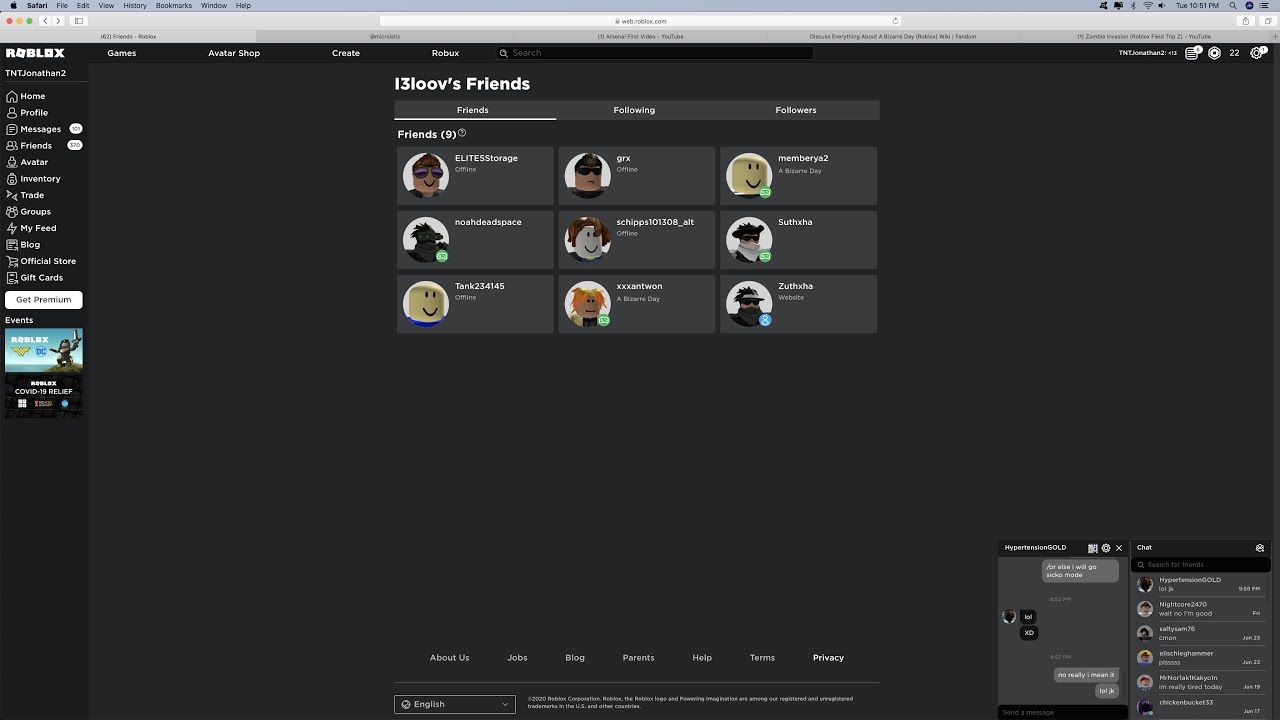The image size is (1280, 720).
Task: Open the xxxantwon friend card avatar
Action: coord(587,304)
